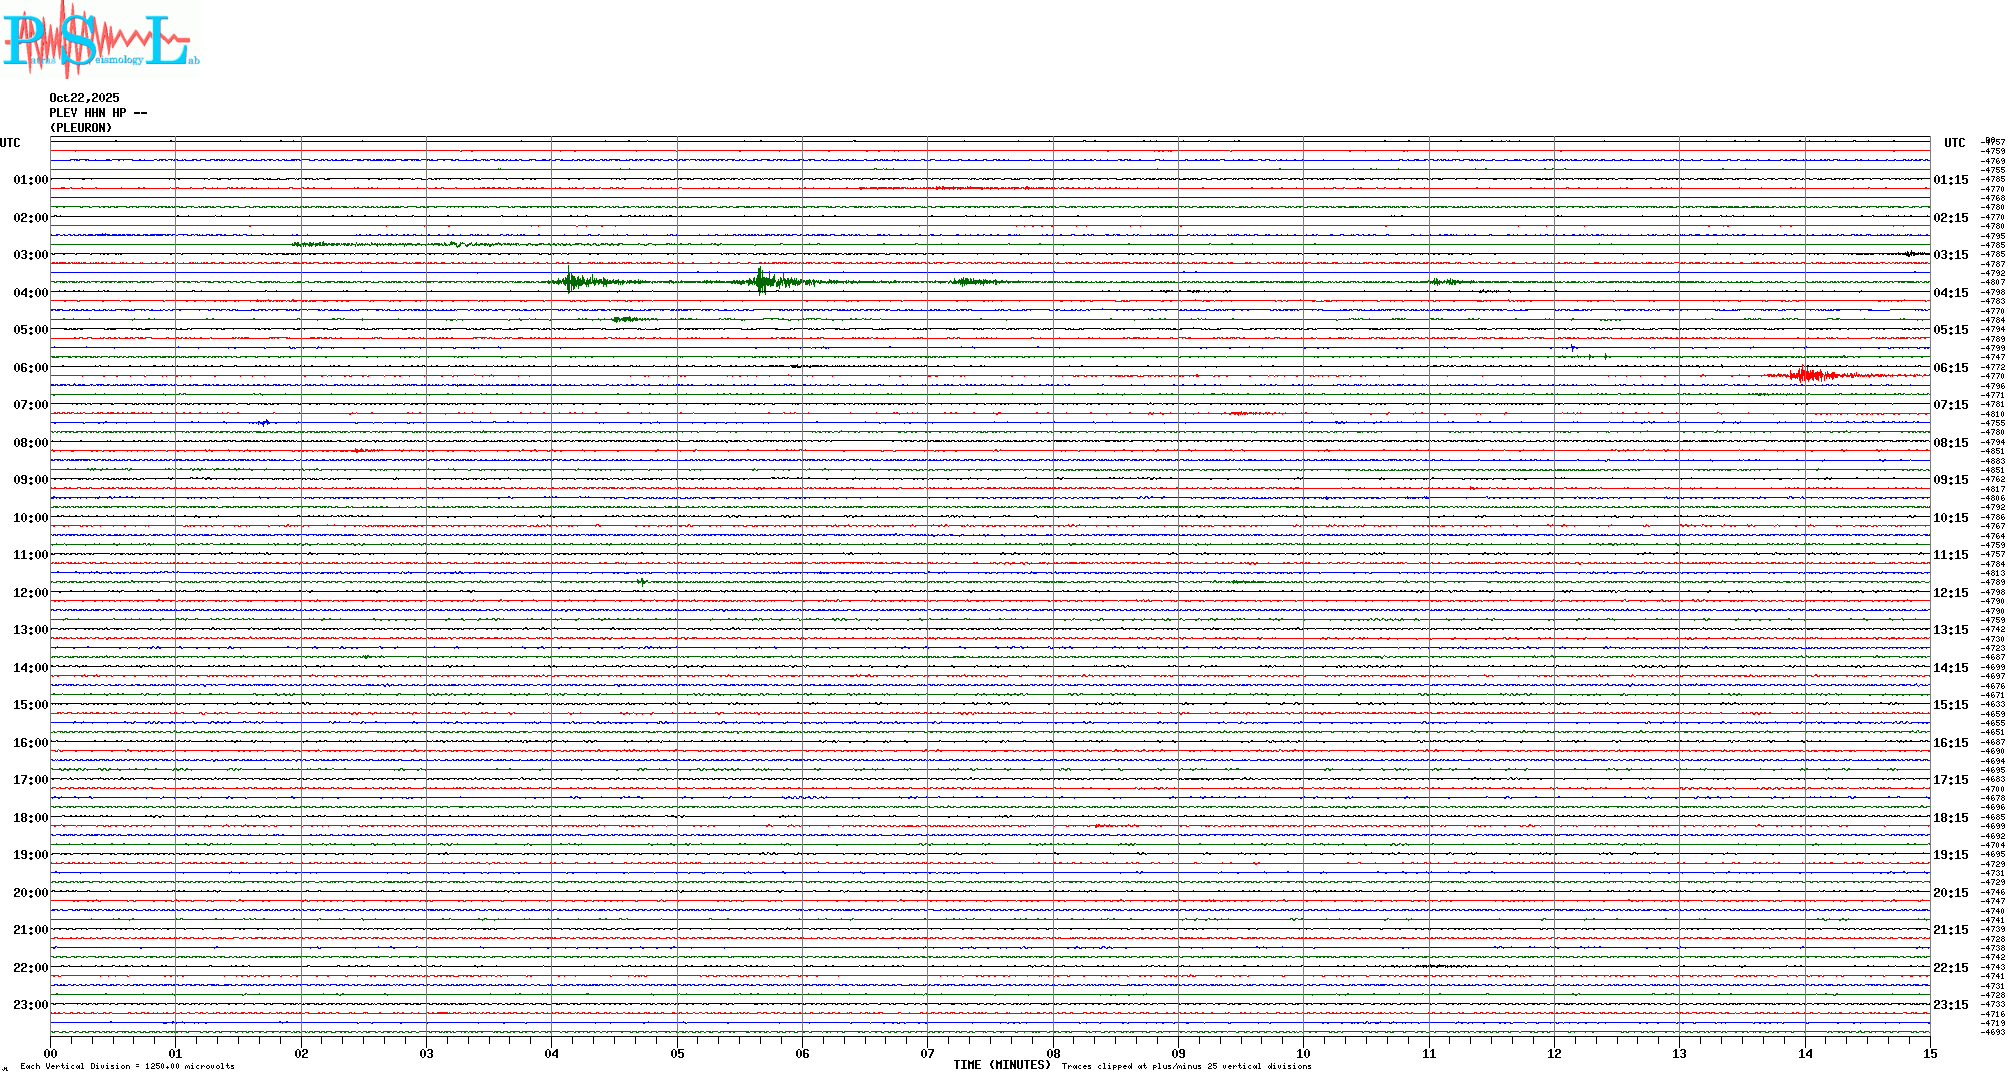
Task: Select the 06:15 label on right side
Action: pyautogui.click(x=1950, y=368)
